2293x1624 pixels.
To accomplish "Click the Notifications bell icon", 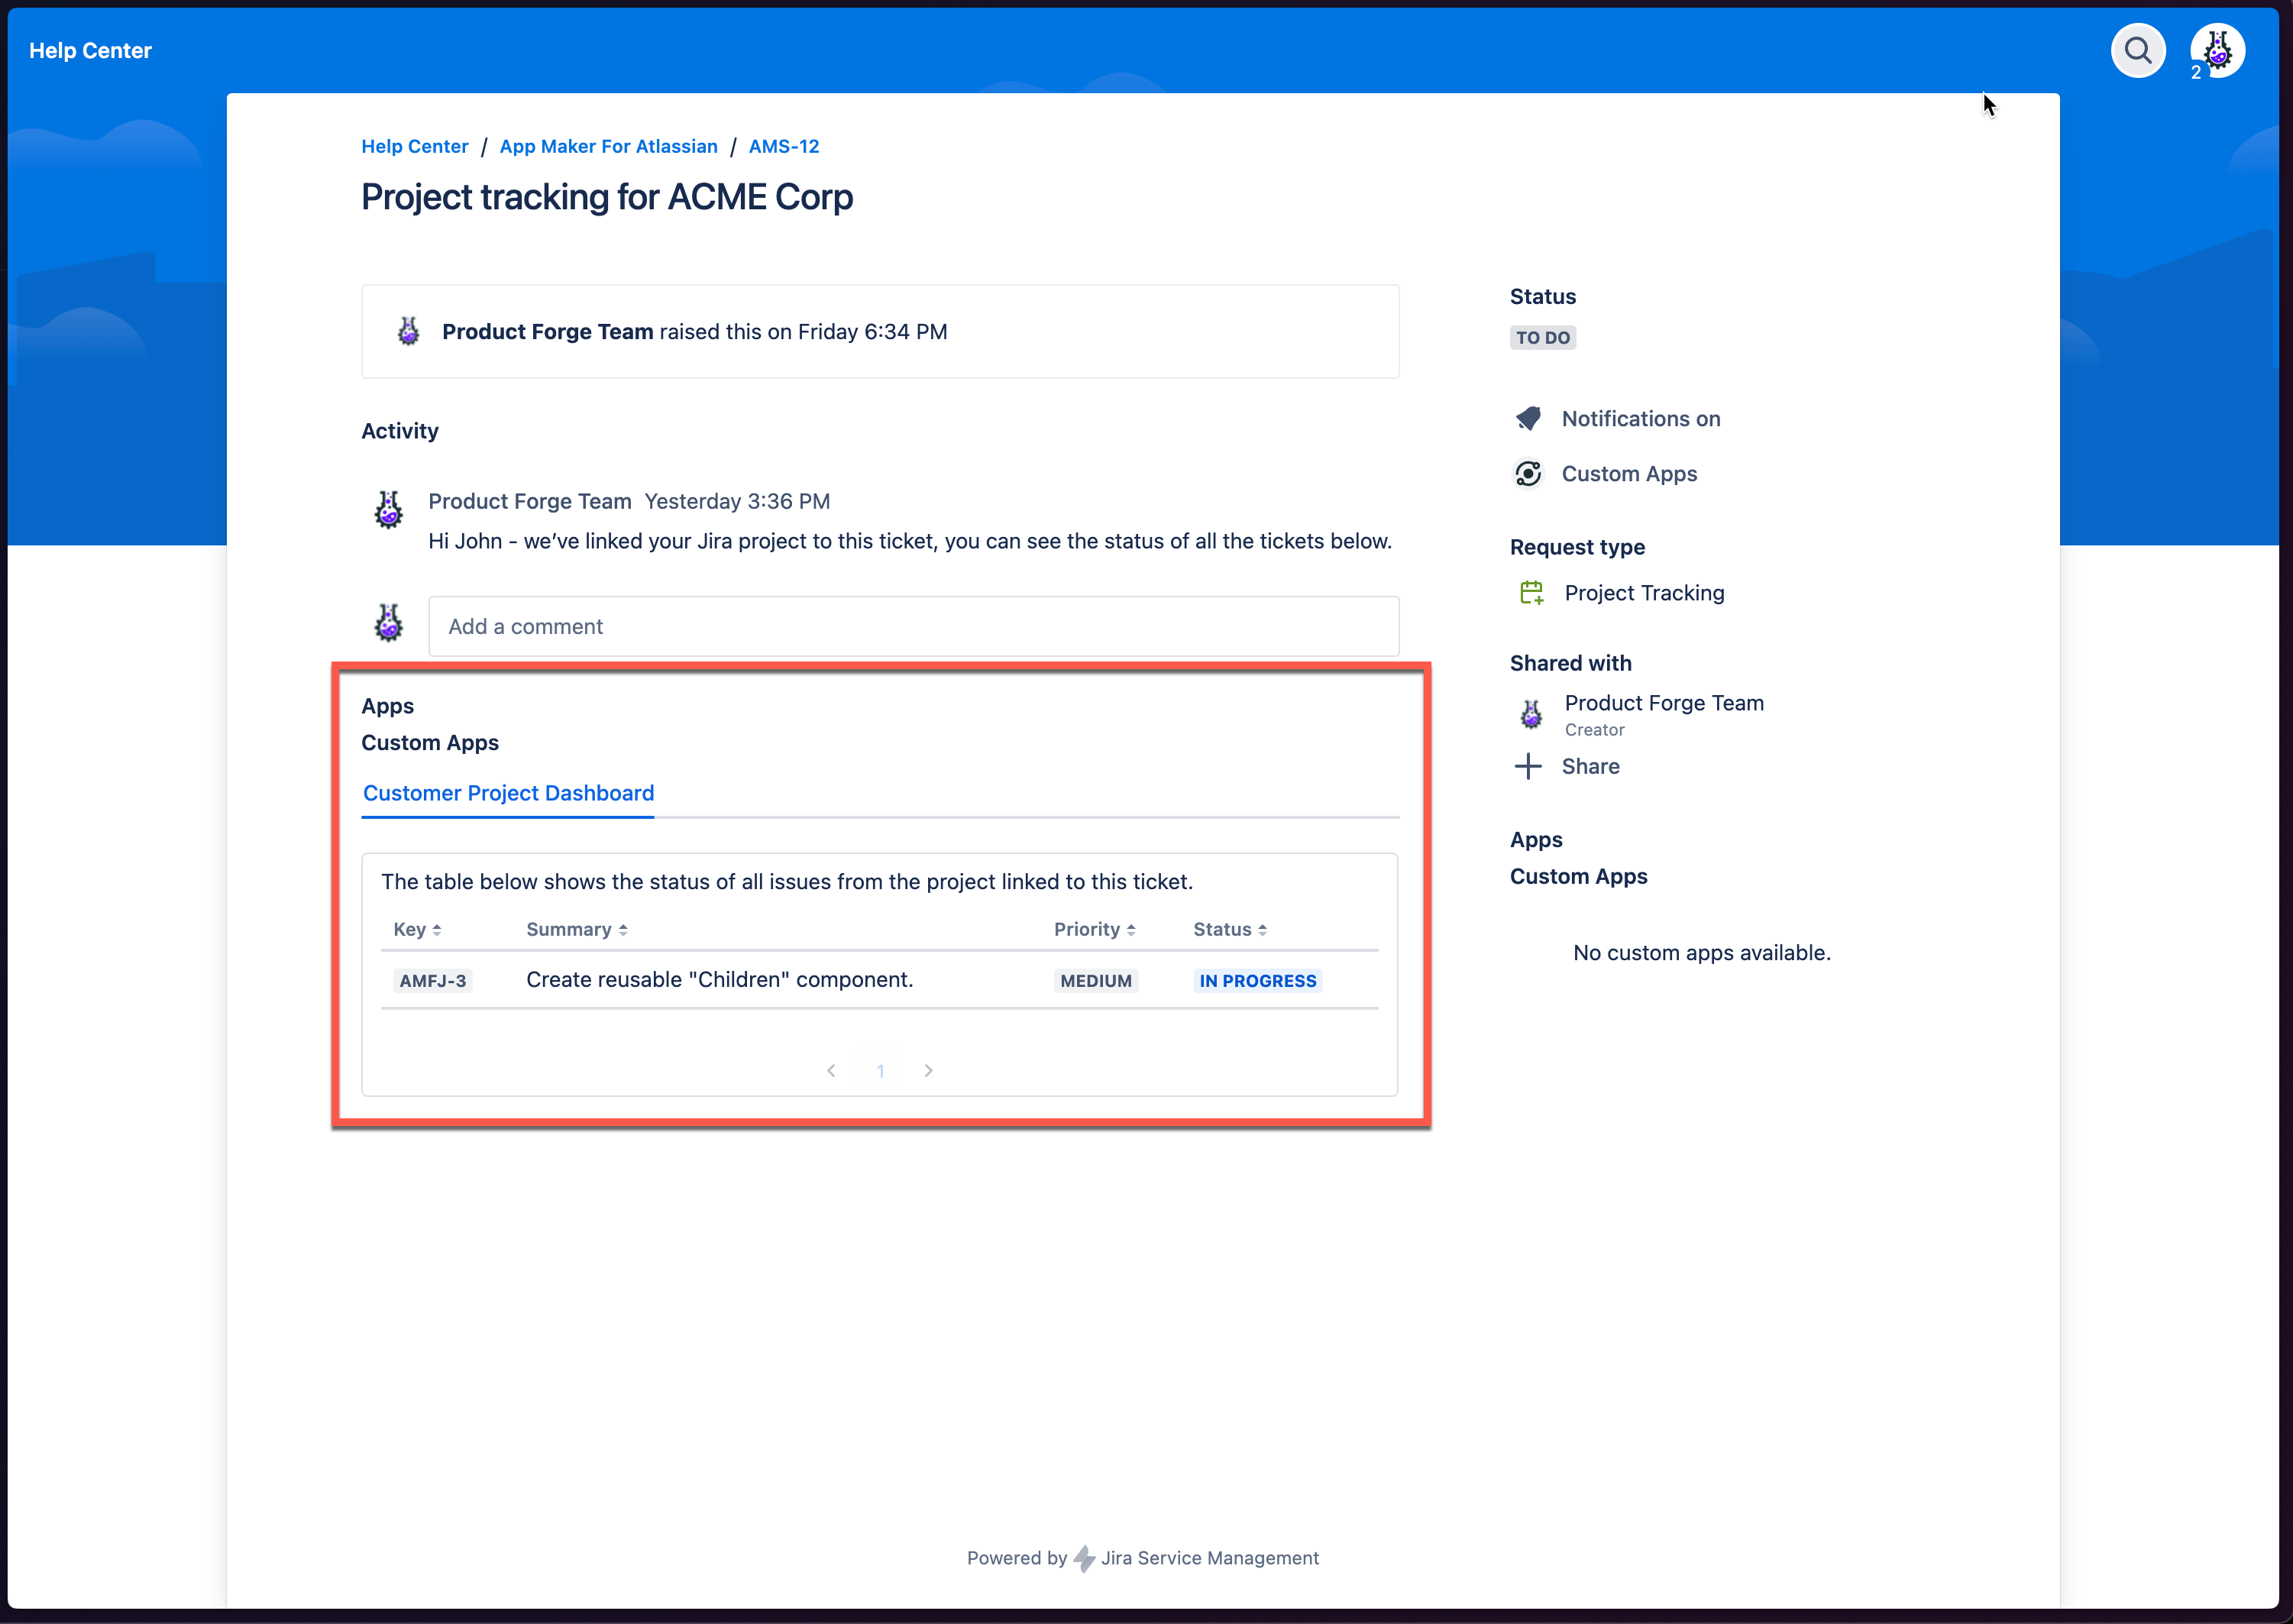I will tap(1527, 419).
